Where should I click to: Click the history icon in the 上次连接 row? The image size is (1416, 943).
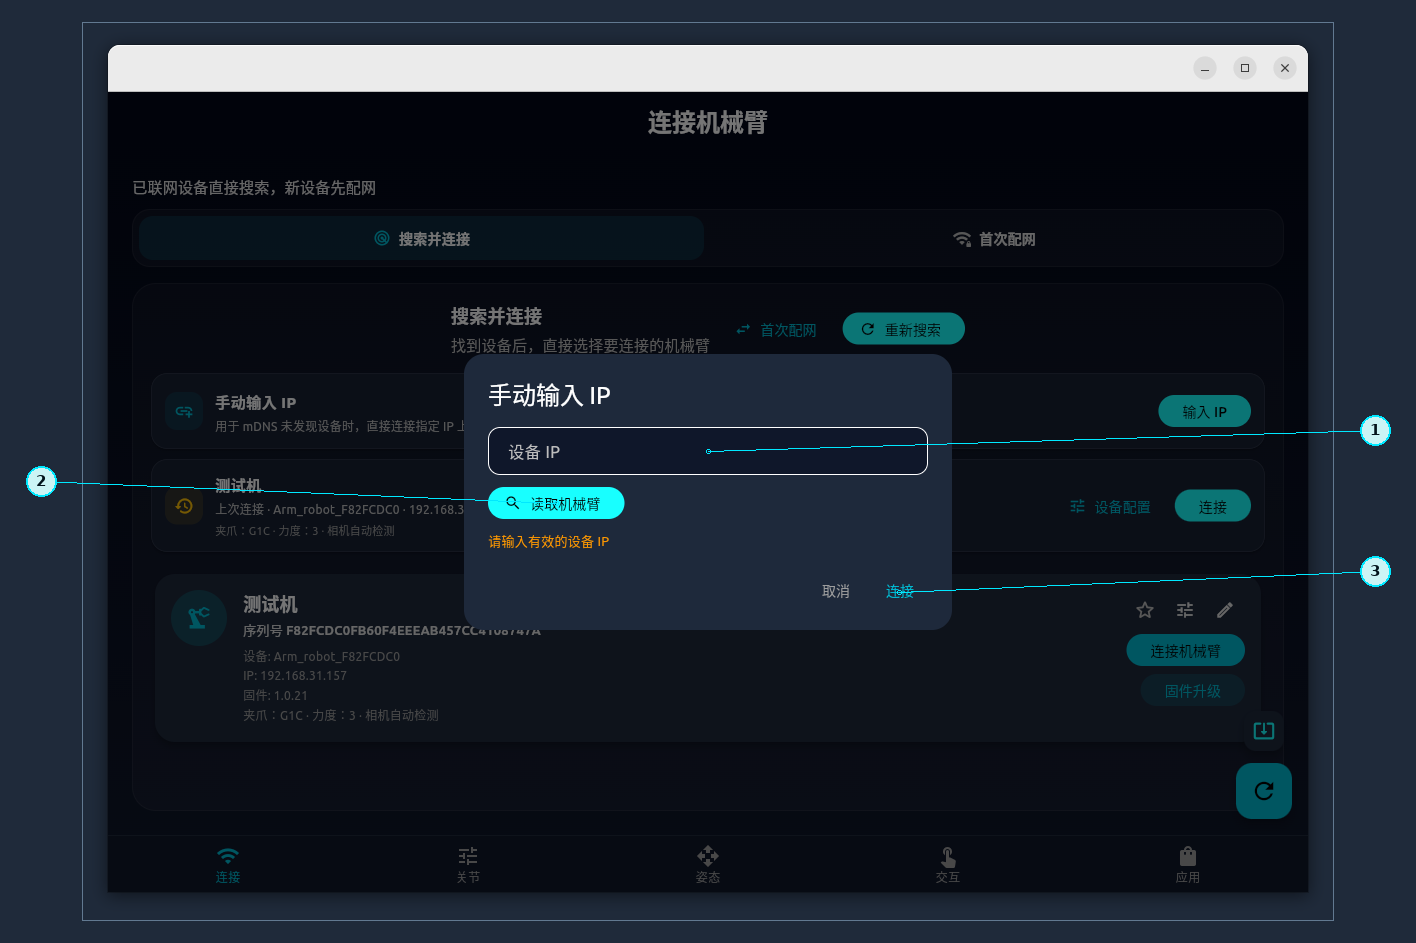point(184,505)
